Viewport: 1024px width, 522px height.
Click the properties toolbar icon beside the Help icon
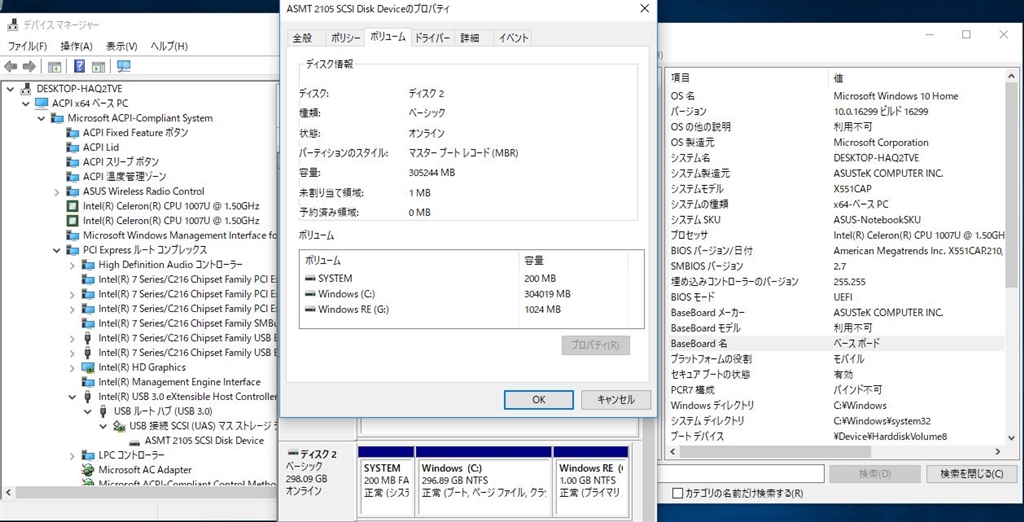(98, 67)
